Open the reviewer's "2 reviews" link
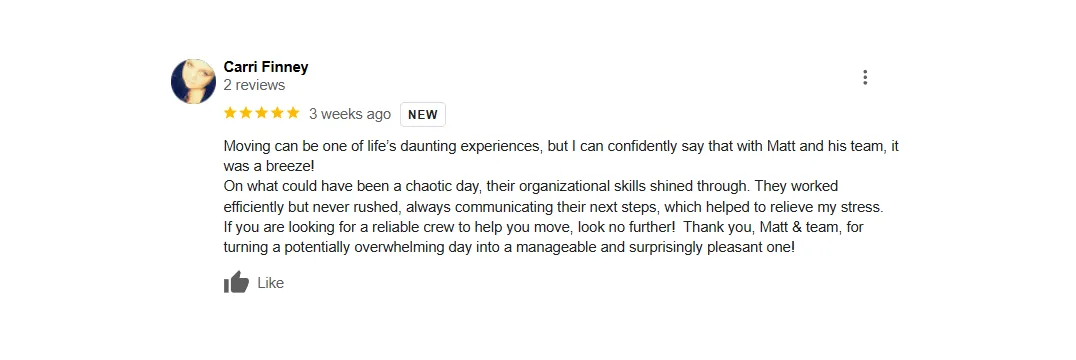The height and width of the screenshot is (360, 1076). click(254, 86)
